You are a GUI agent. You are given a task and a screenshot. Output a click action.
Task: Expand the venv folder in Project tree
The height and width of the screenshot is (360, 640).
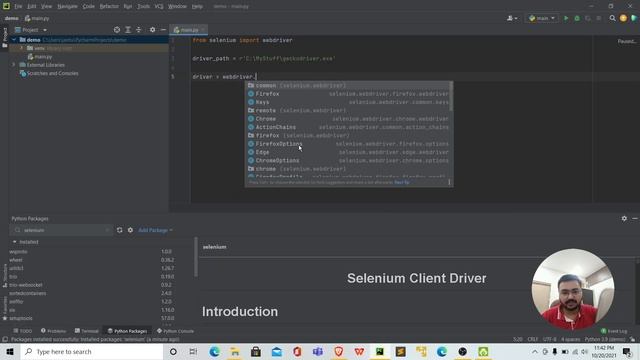(x=22, y=48)
